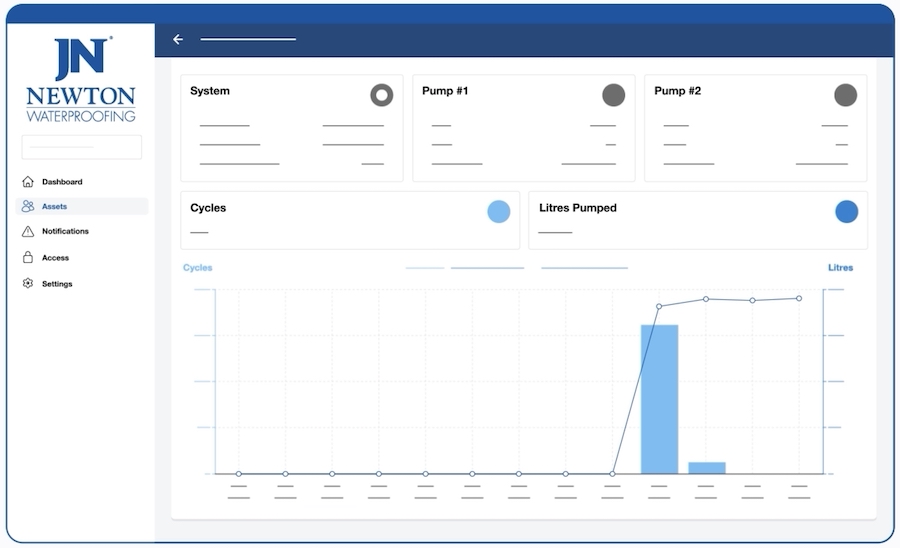Click the dark blue Litres Pumped circle
Screen dimensions: 900x548
[x=846, y=211]
